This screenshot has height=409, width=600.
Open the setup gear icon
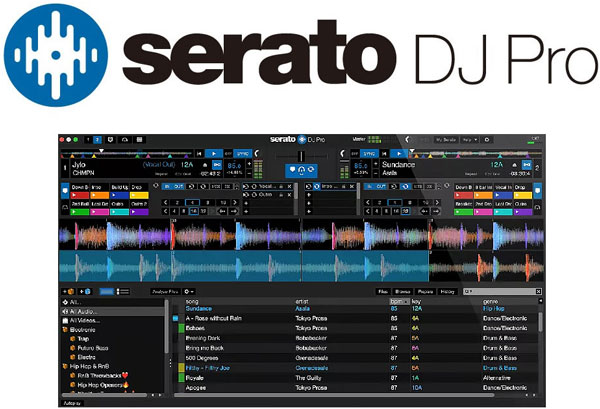pos(487,140)
